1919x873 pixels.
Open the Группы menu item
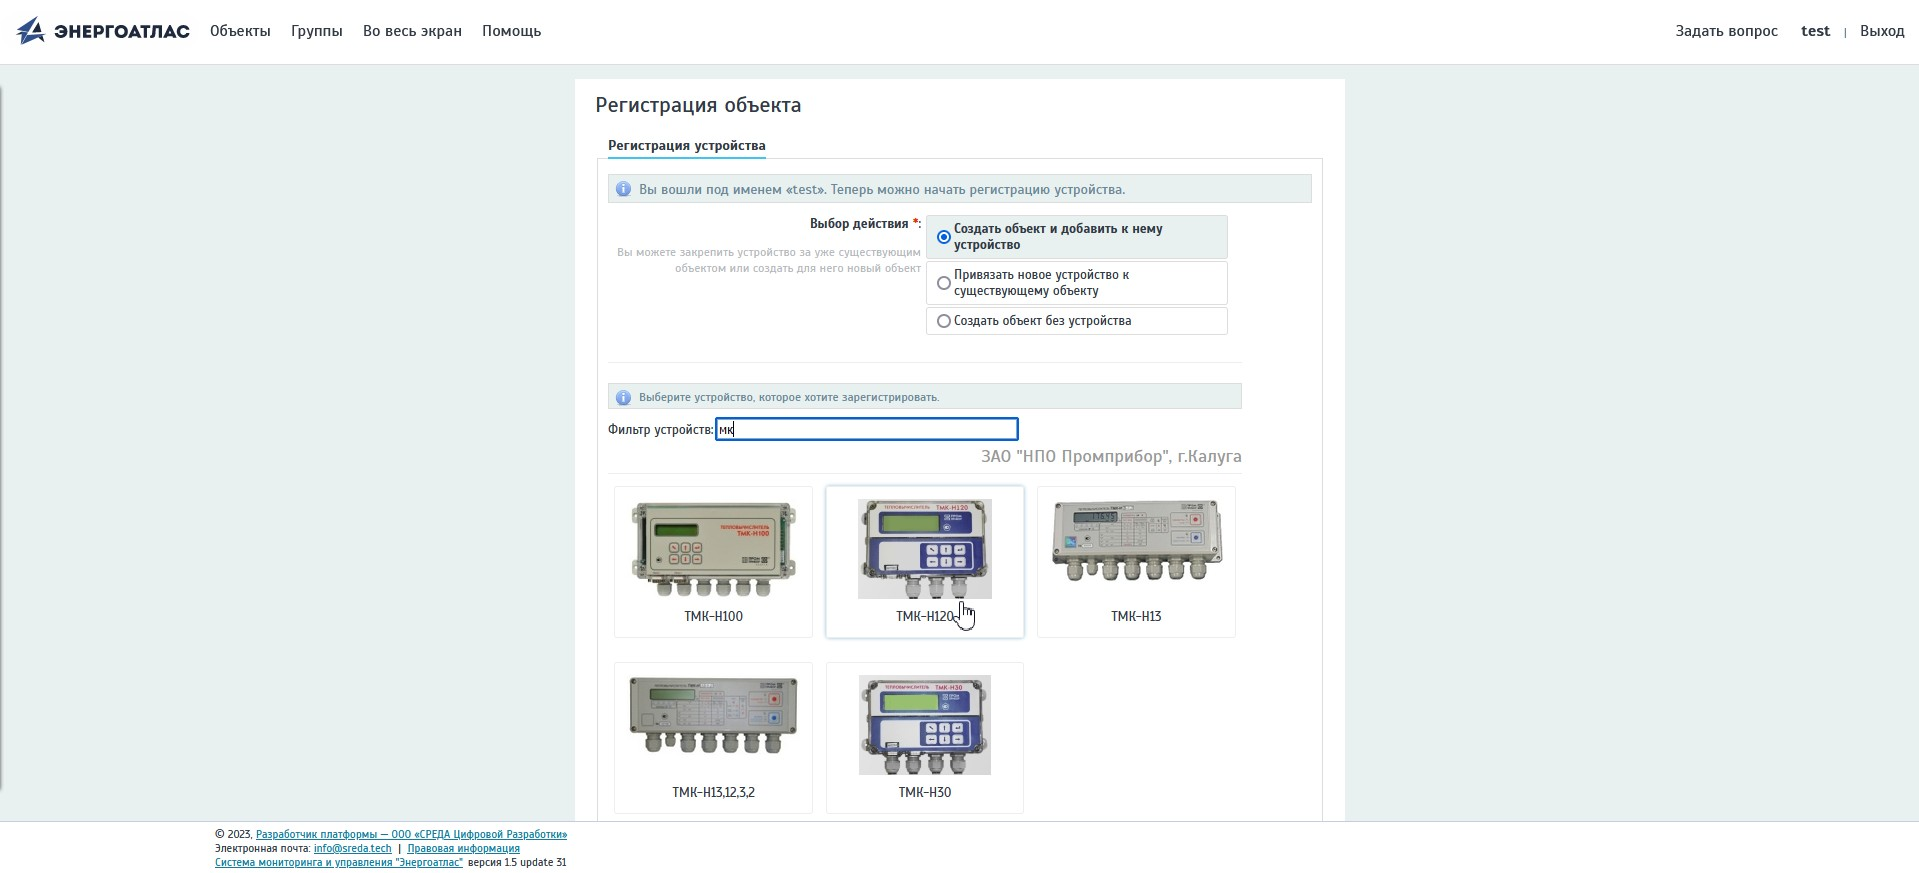coord(316,31)
